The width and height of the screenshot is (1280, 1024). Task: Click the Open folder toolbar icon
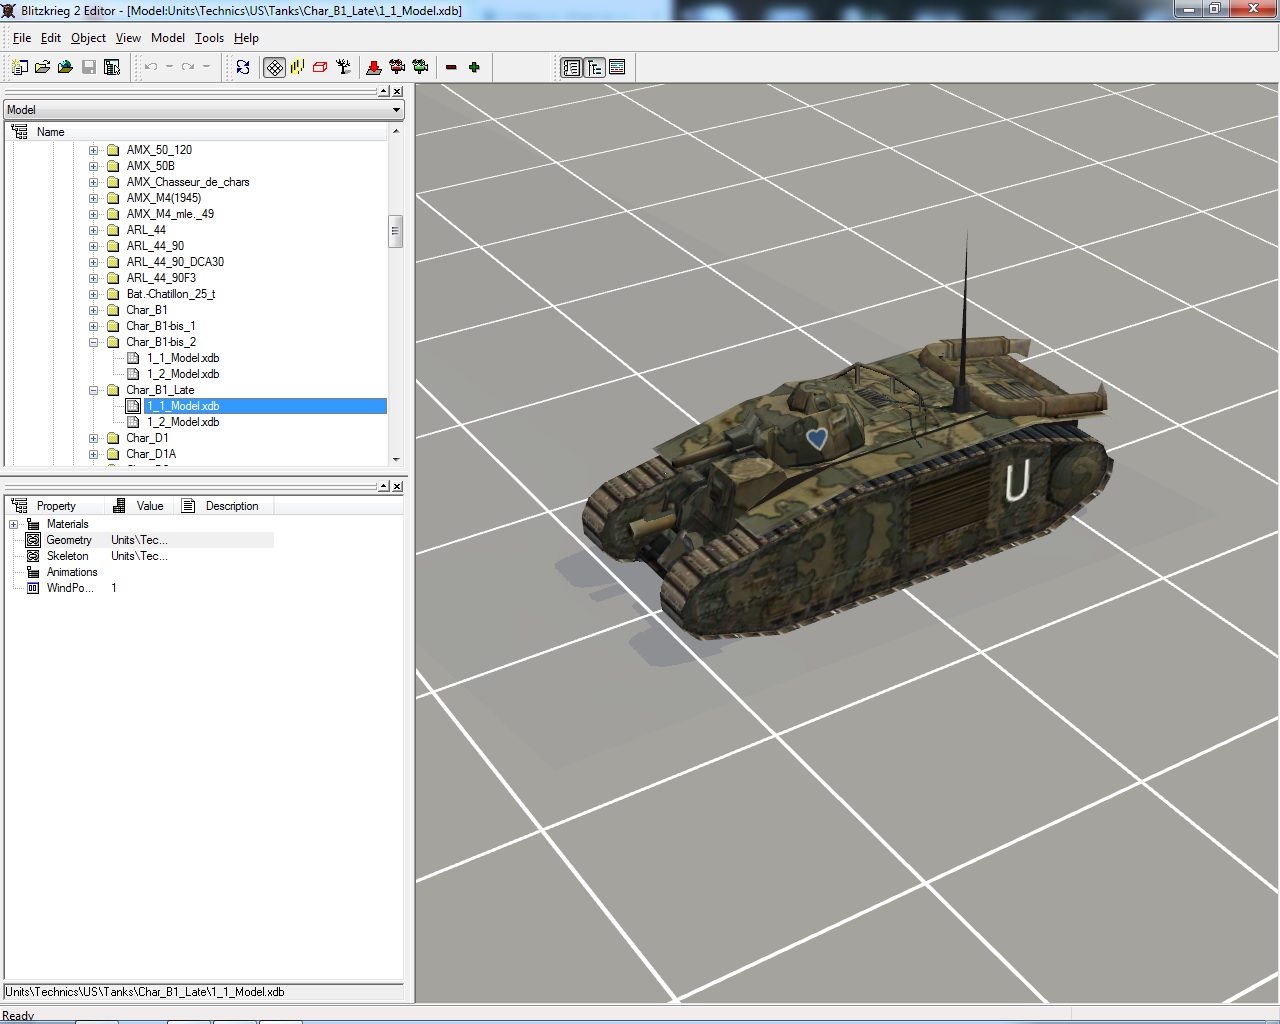pyautogui.click(x=42, y=67)
